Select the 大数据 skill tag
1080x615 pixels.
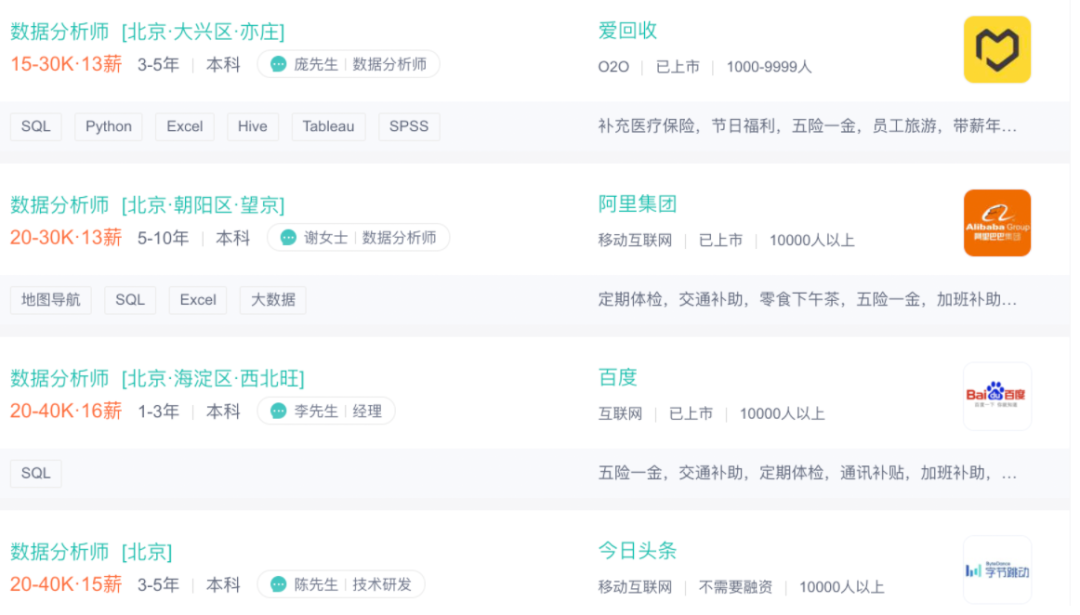point(273,300)
